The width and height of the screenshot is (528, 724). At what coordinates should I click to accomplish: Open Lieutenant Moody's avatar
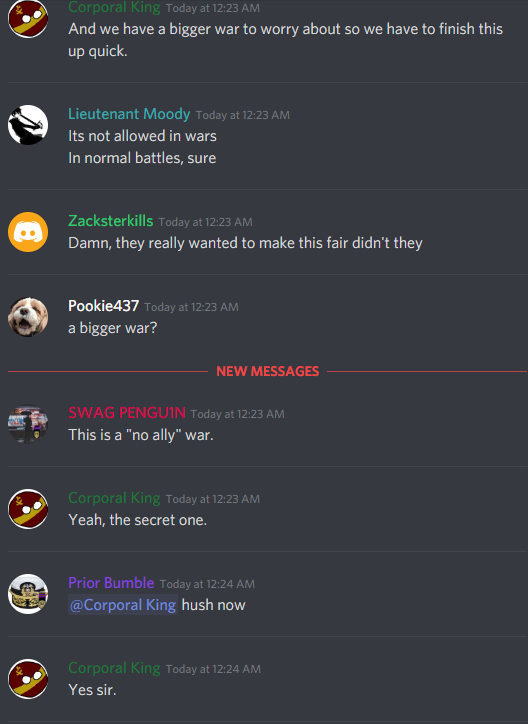pos(28,125)
